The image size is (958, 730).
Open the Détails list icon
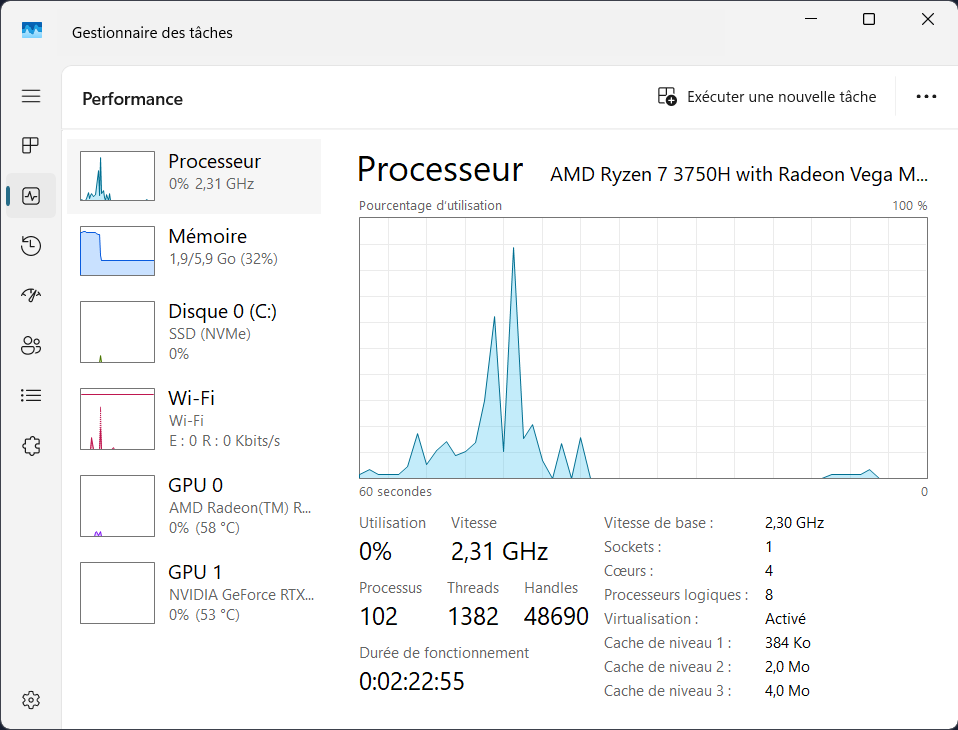pyautogui.click(x=30, y=395)
